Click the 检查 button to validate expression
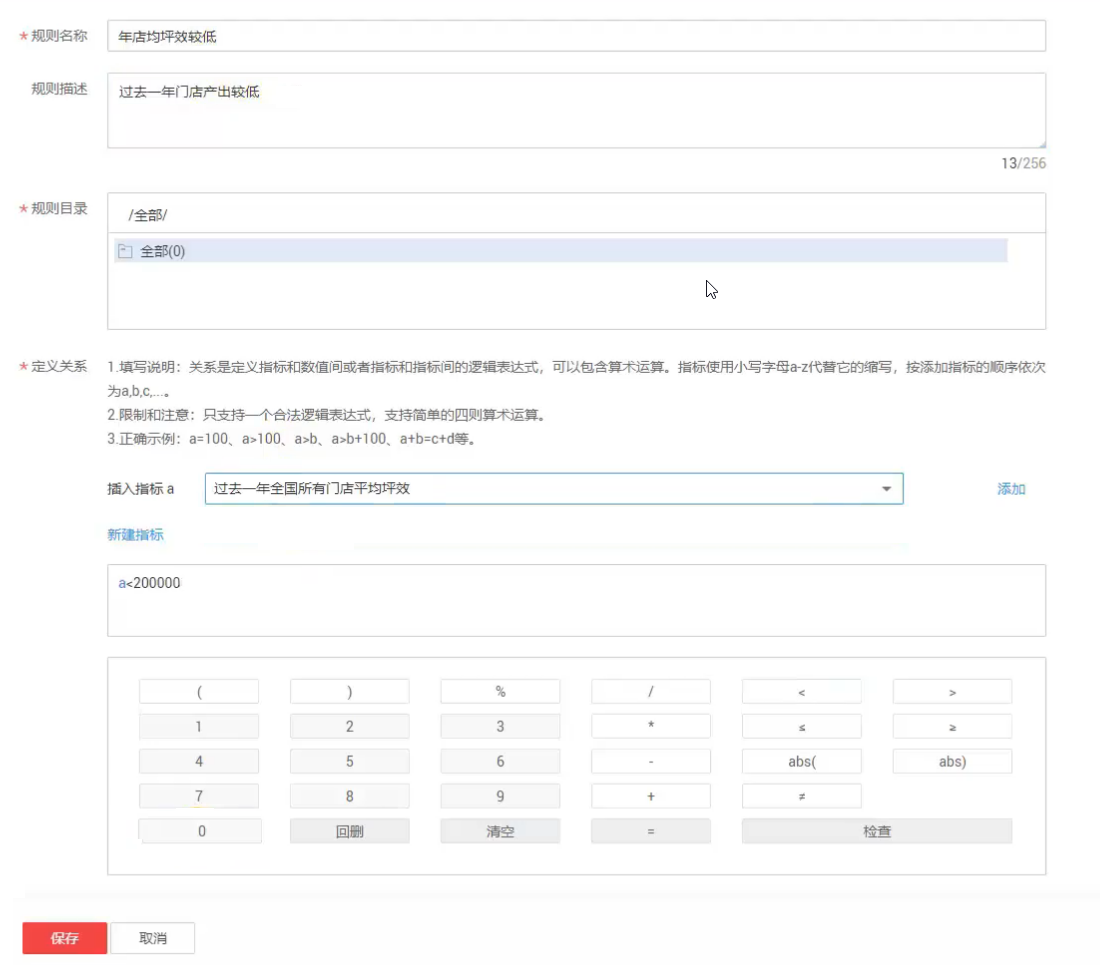This screenshot has height=965, width=1100. [x=876, y=831]
